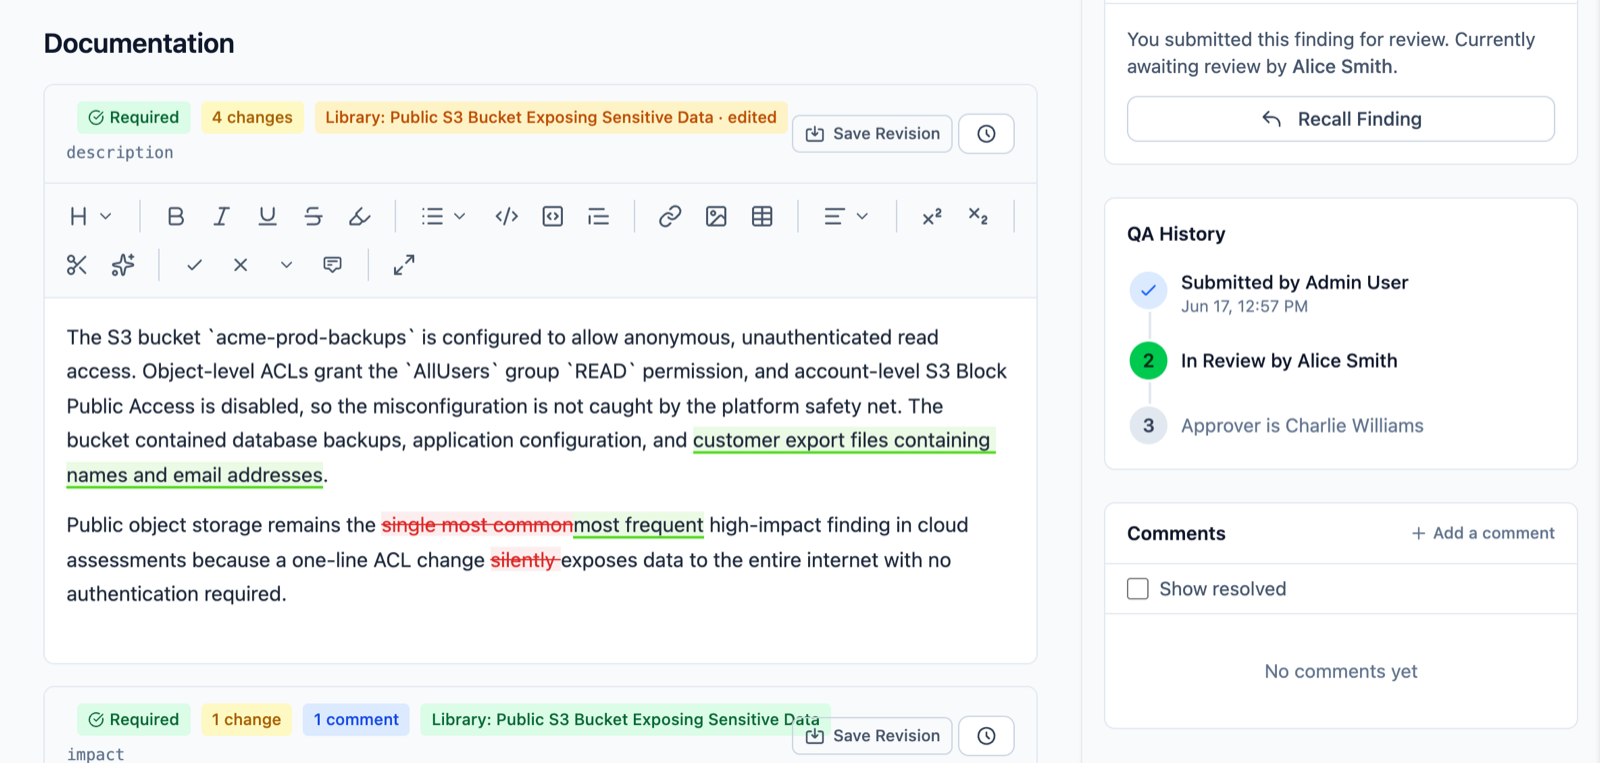Click the 'No comments yet' placeholder
1600x763 pixels.
coord(1341,671)
